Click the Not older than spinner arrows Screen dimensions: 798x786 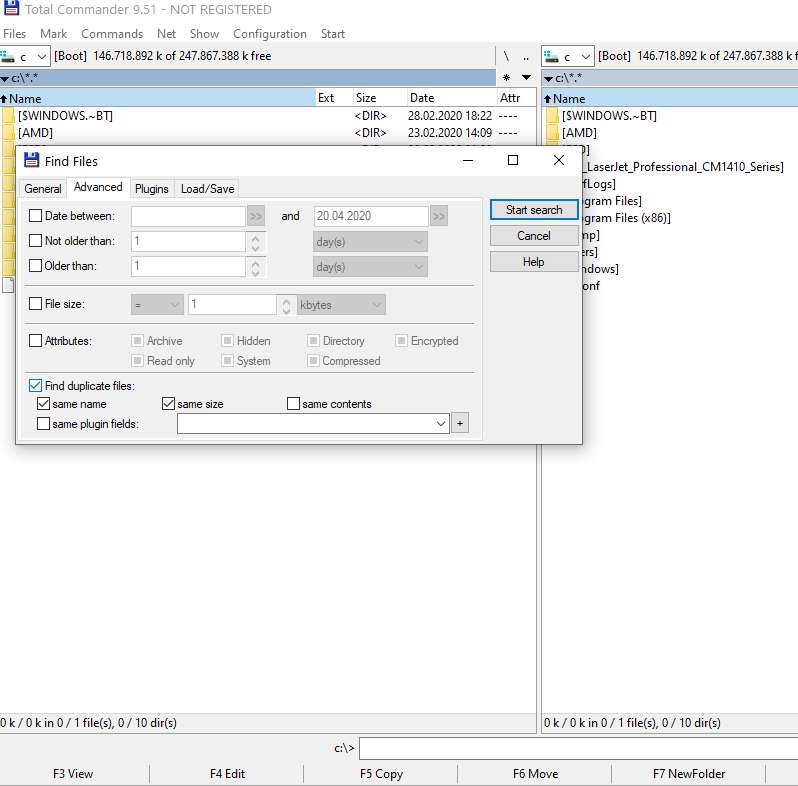click(255, 242)
